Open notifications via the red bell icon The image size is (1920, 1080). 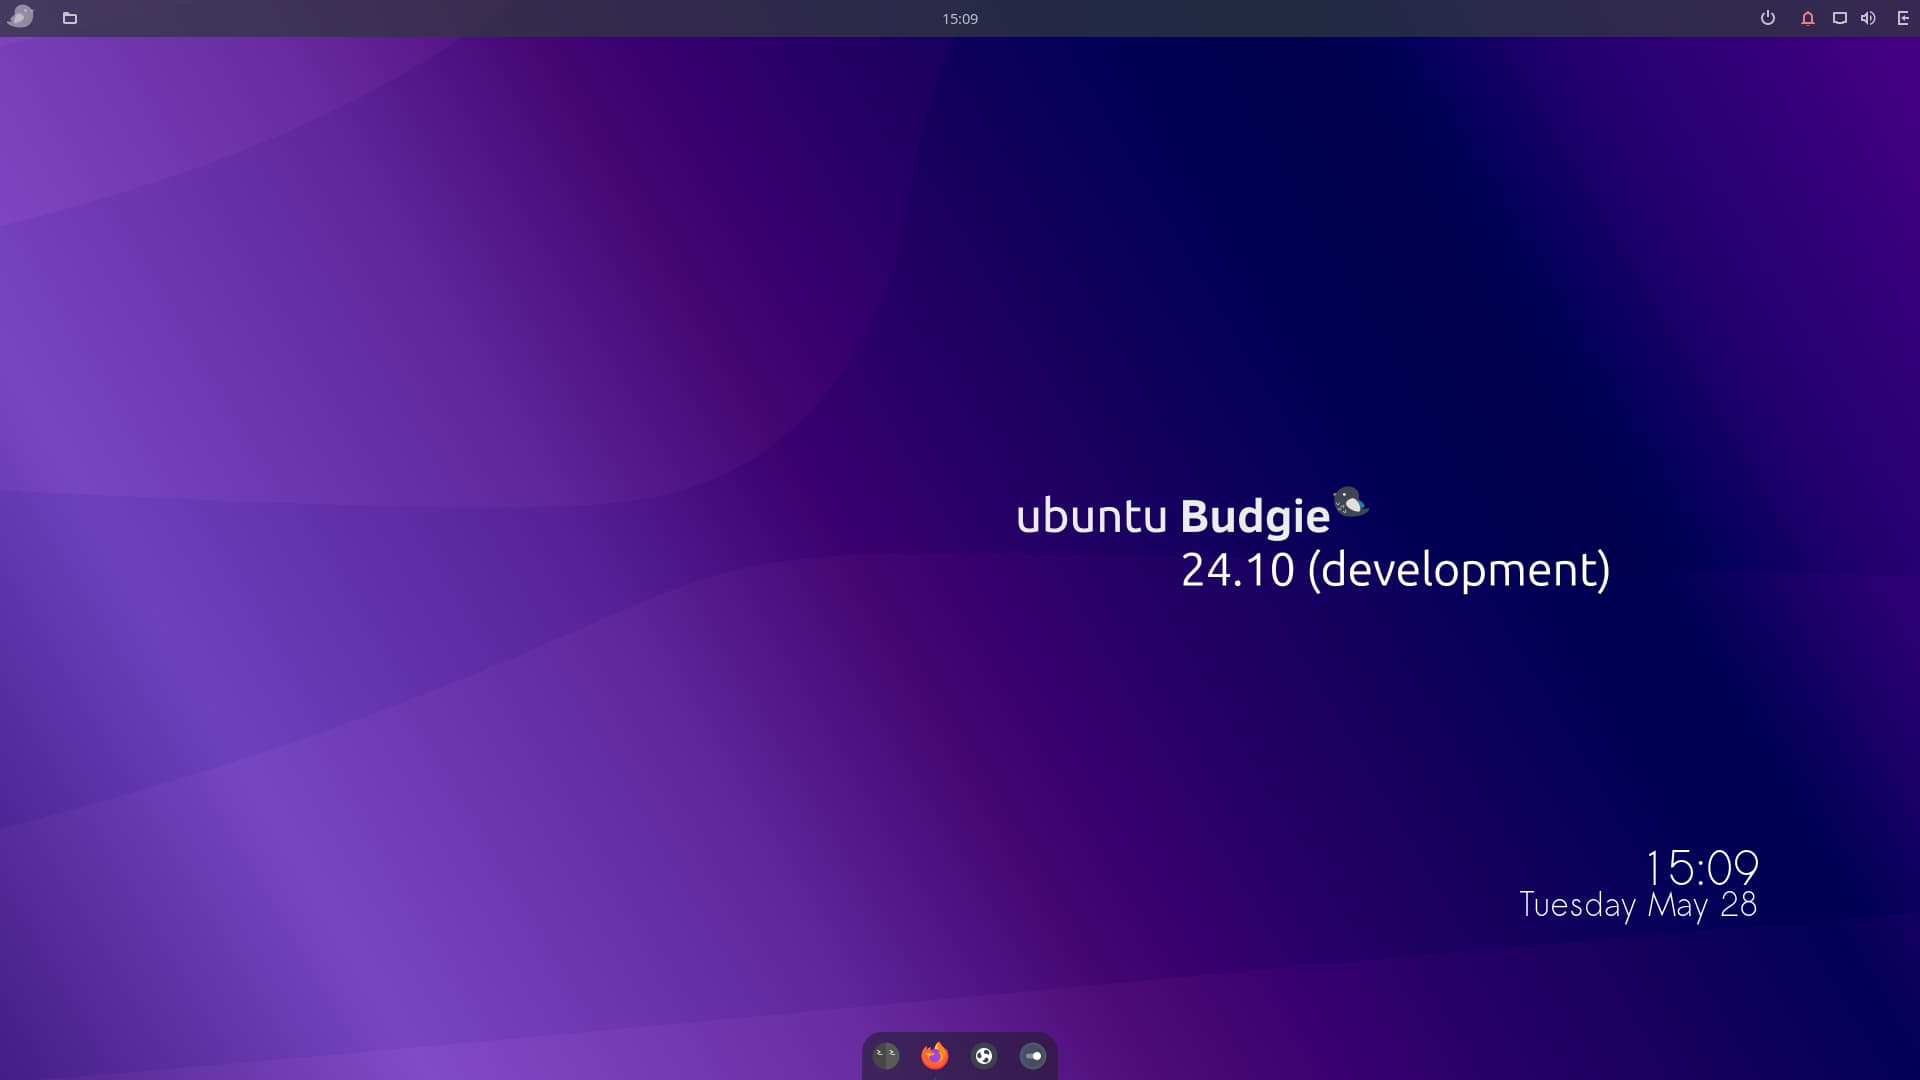pyautogui.click(x=1807, y=18)
